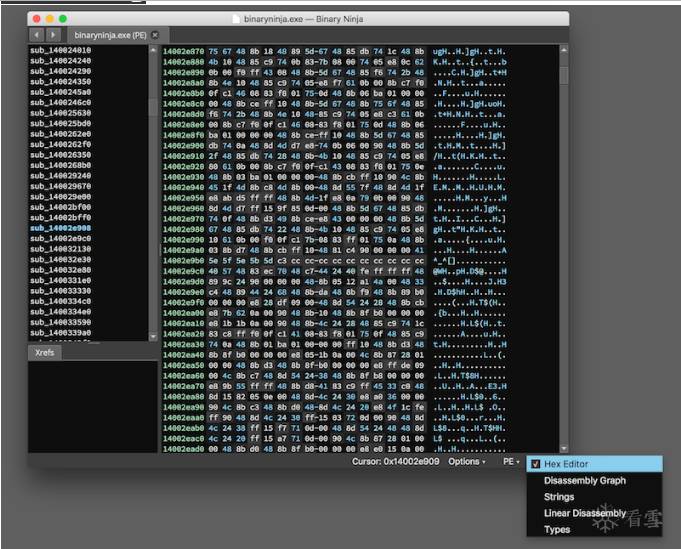Click hex address 14002e950
This screenshot has width=681, height=549.
[x=183, y=198]
